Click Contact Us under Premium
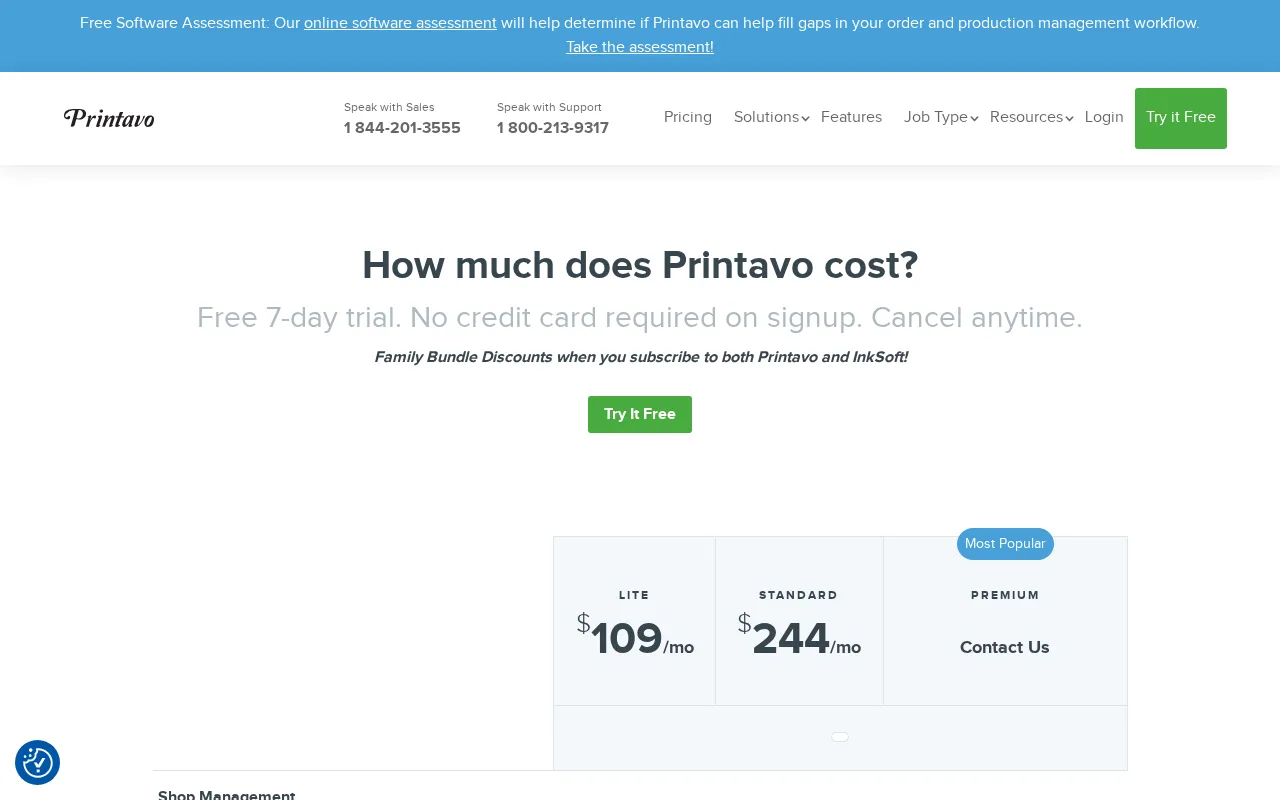 pyautogui.click(x=1005, y=647)
